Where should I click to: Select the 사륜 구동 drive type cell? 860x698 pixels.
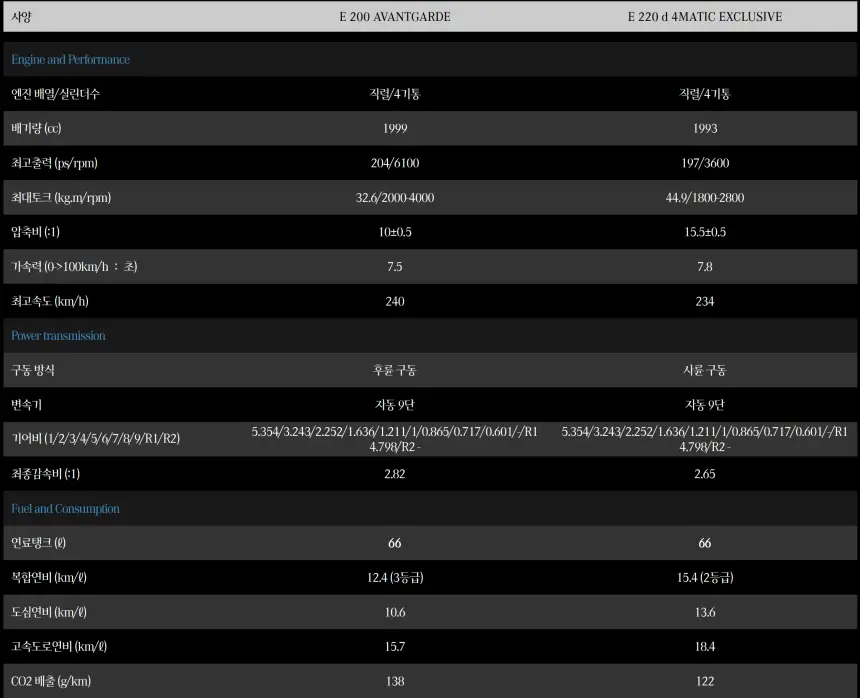click(705, 370)
